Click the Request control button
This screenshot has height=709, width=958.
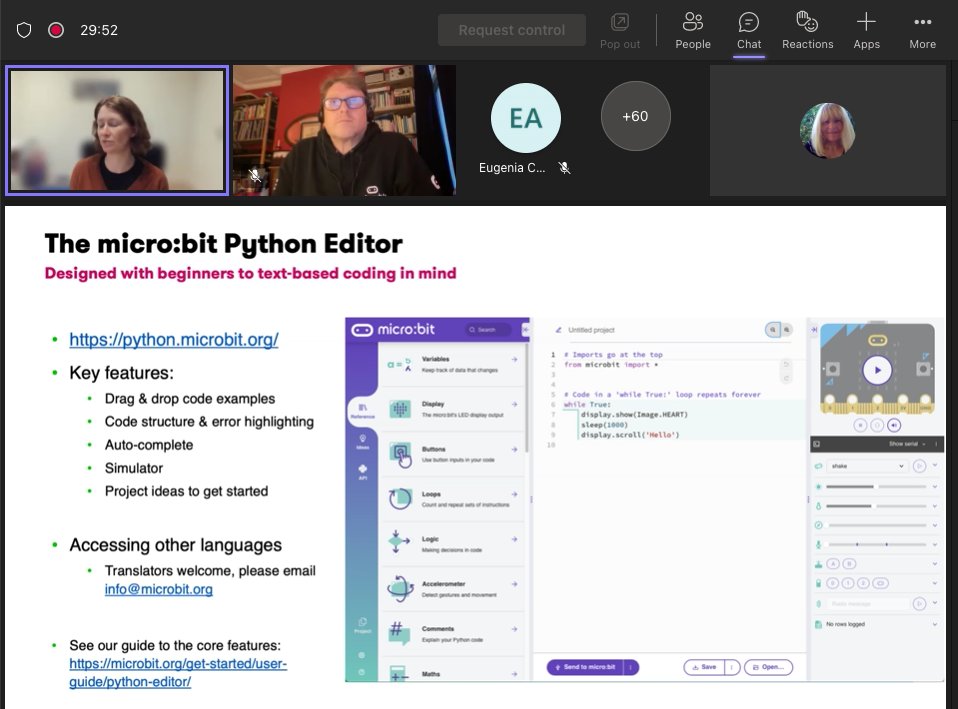[x=511, y=30]
